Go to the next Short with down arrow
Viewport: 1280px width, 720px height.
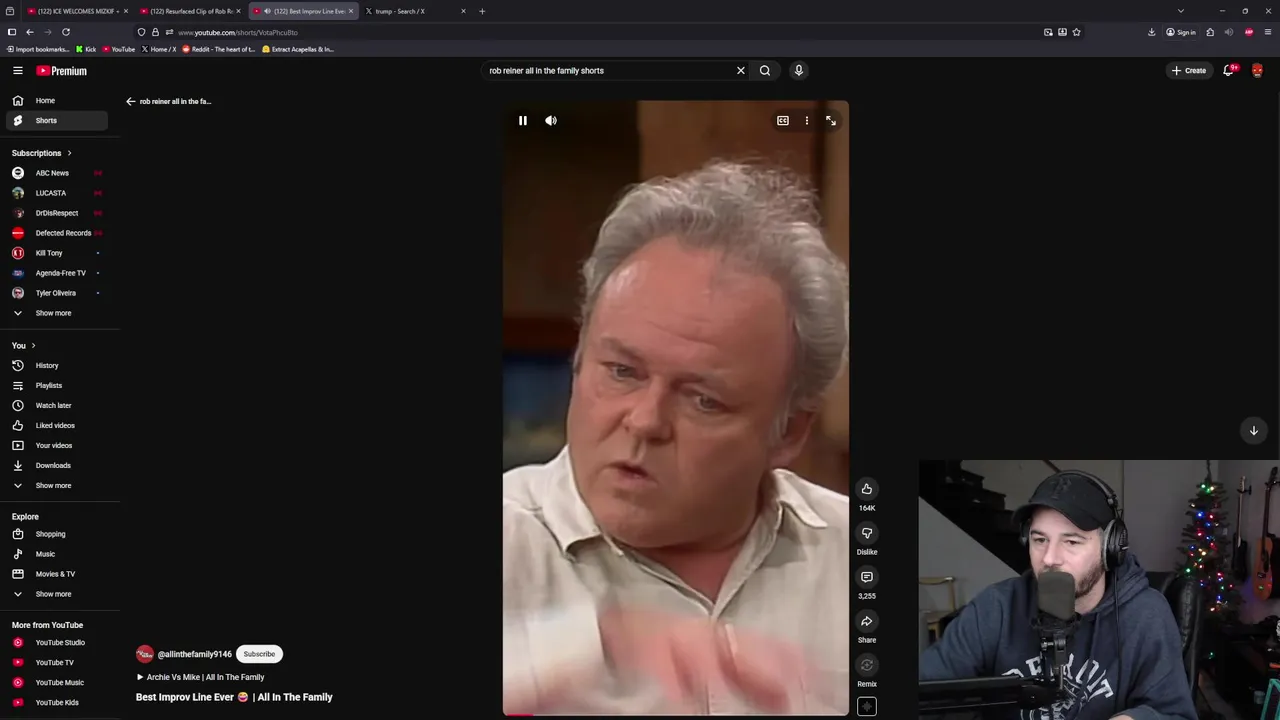[x=1253, y=430]
